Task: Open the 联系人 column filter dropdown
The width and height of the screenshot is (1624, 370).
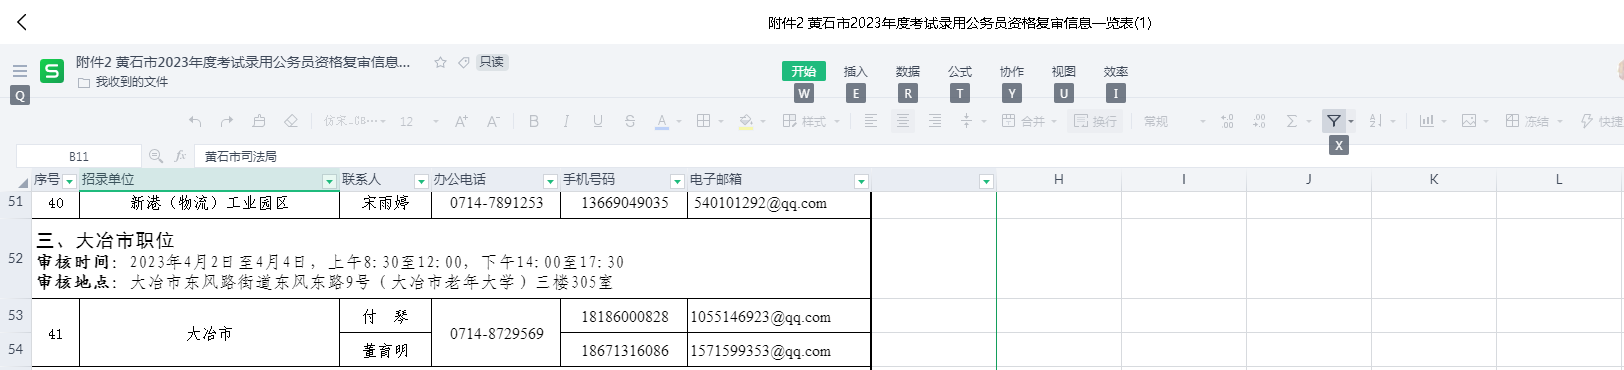Action: pyautogui.click(x=421, y=181)
